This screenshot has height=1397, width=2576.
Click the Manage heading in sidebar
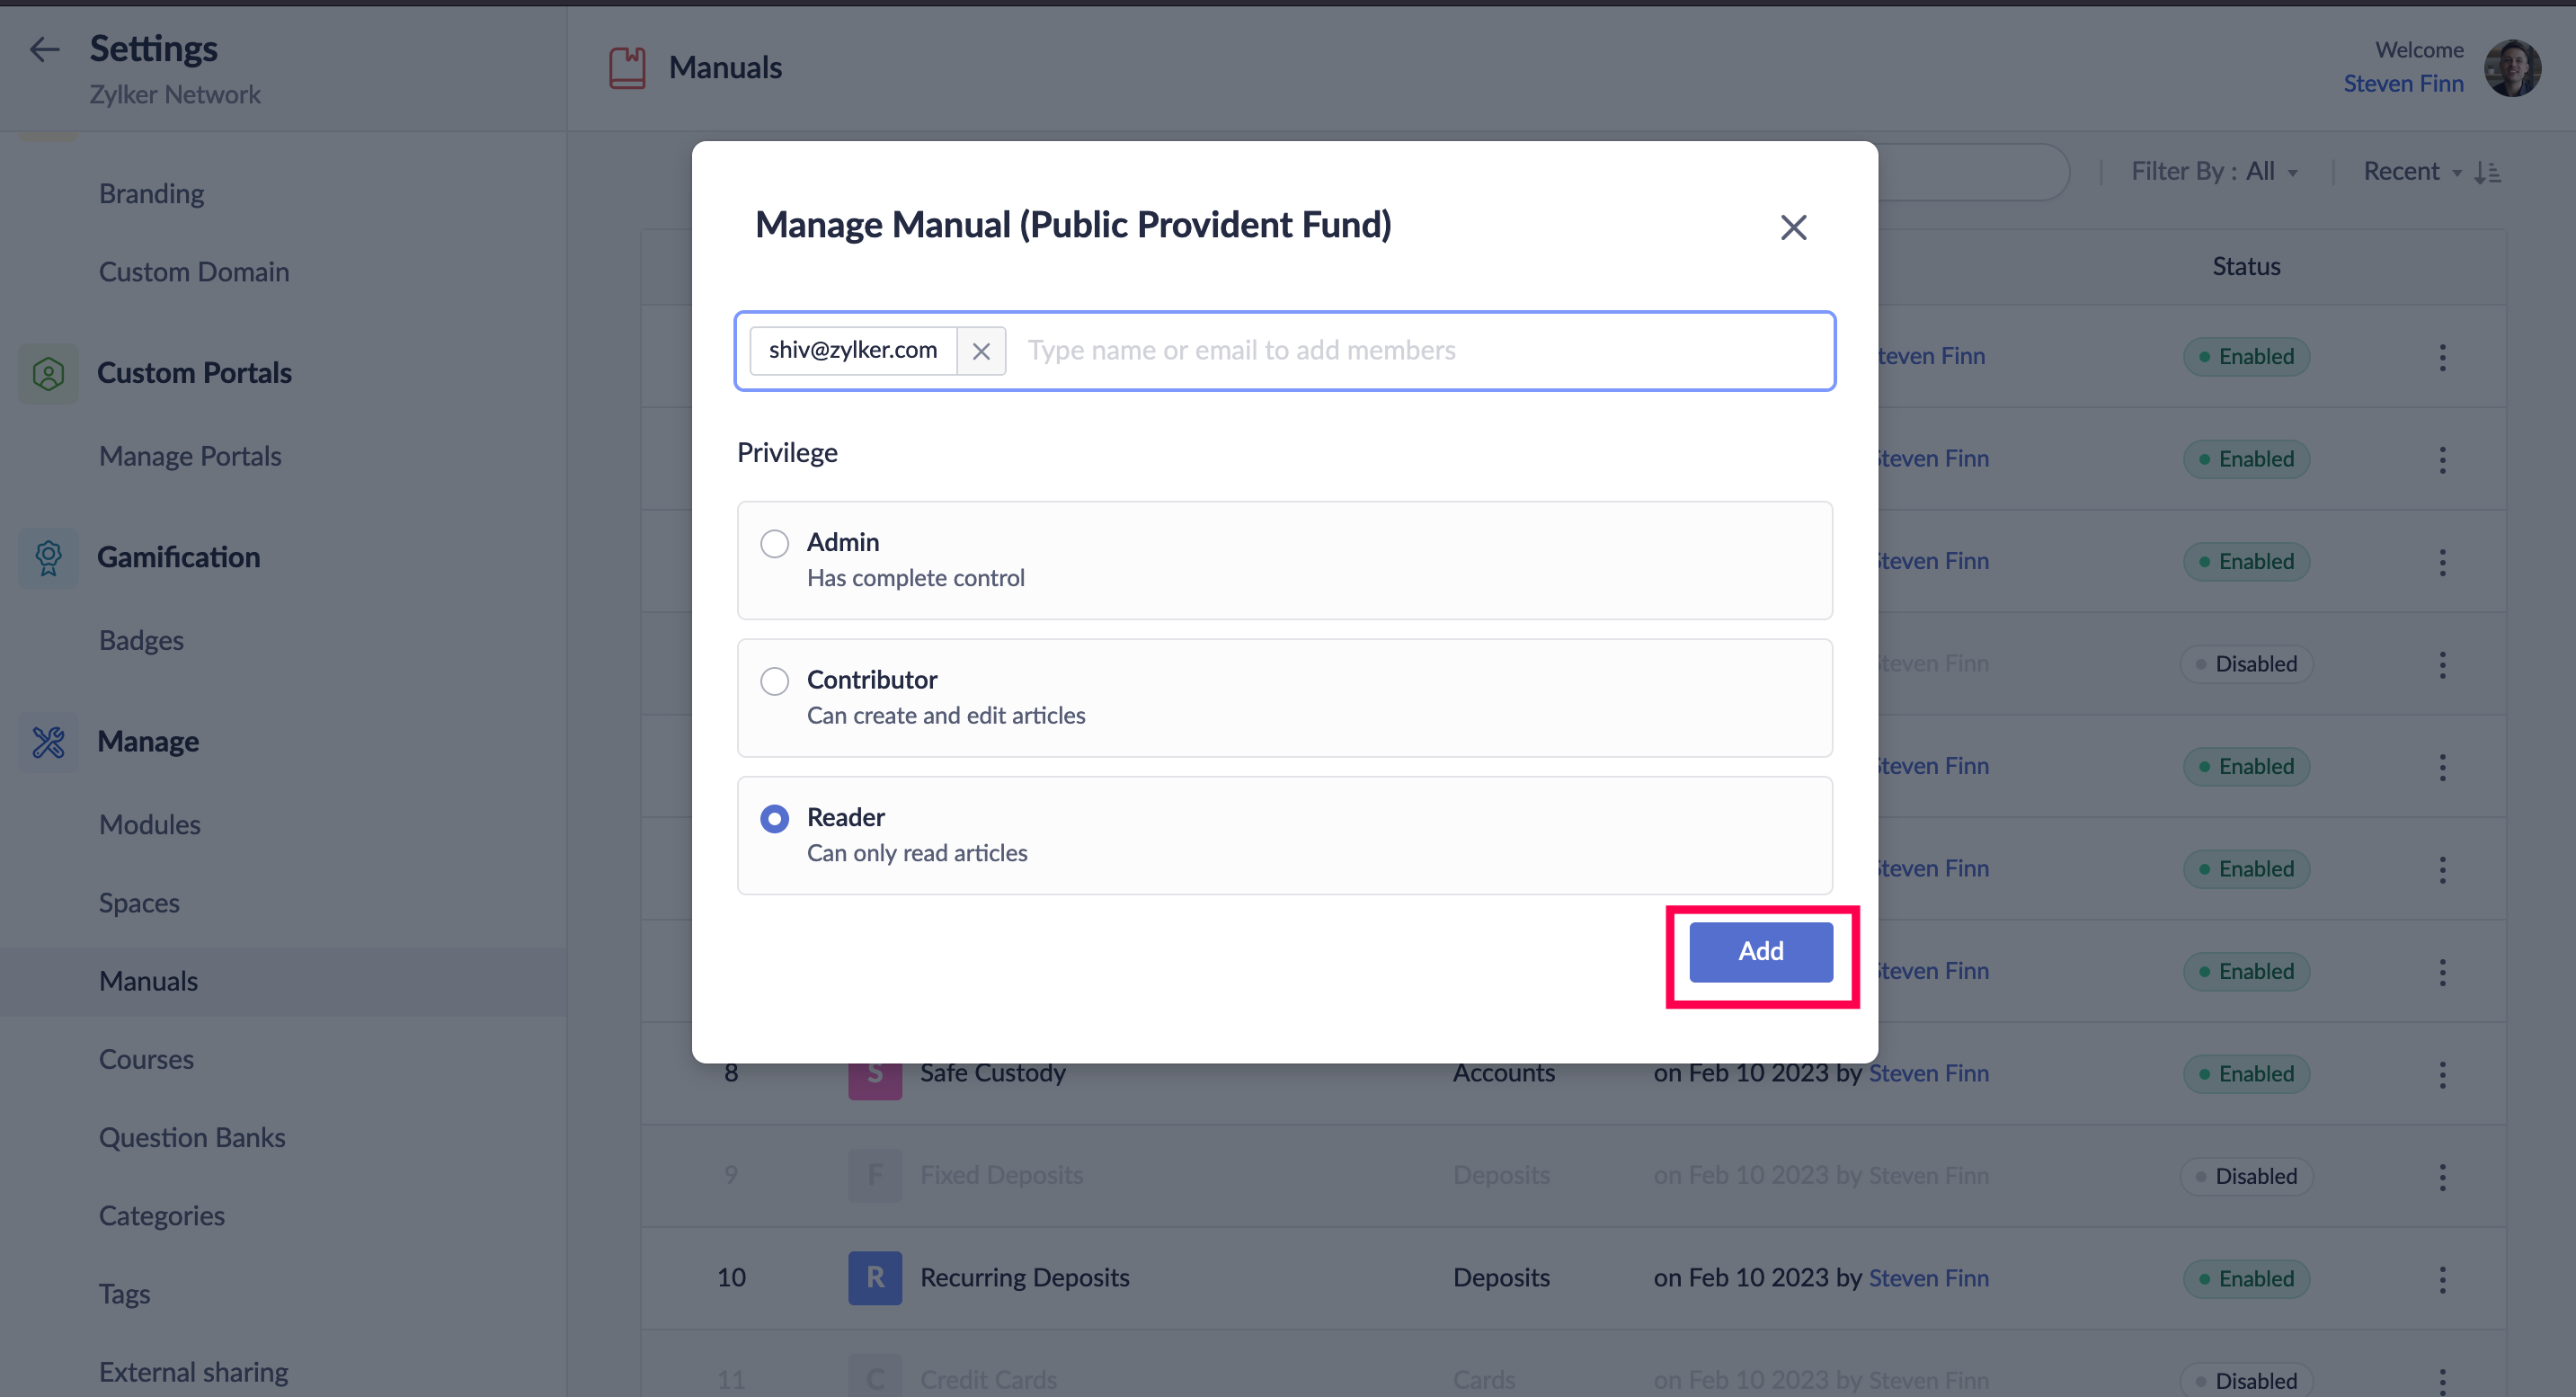pyautogui.click(x=148, y=742)
